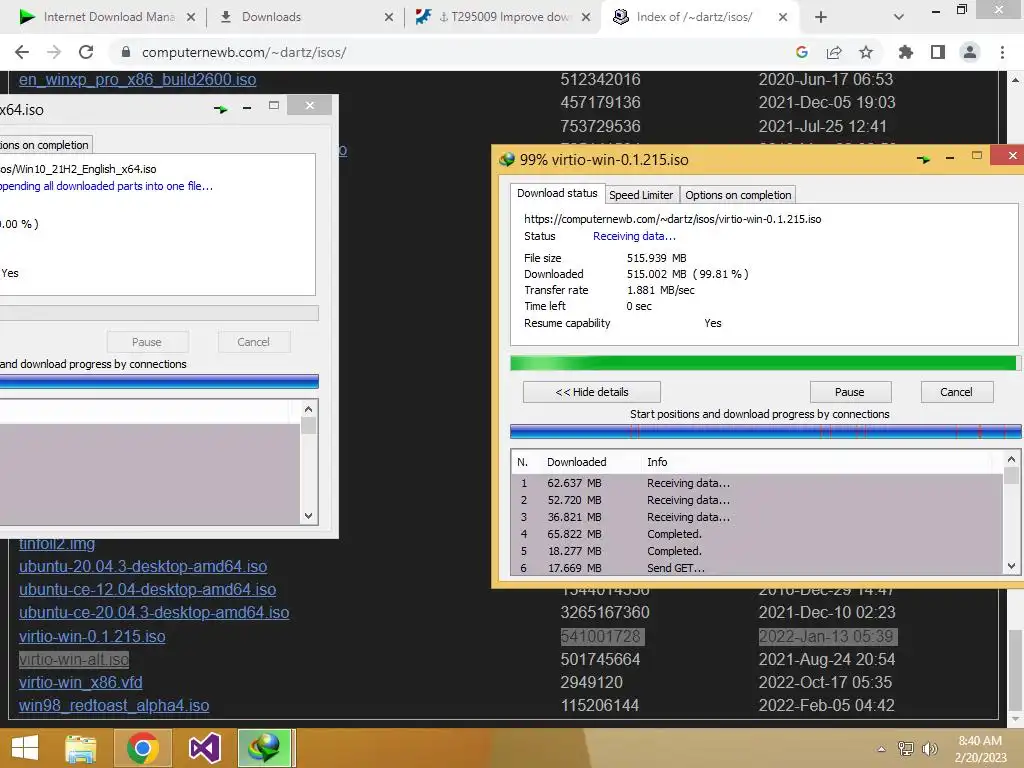This screenshot has width=1024, height=768.
Task: Close the T295009 browser tab
Action: 586,17
